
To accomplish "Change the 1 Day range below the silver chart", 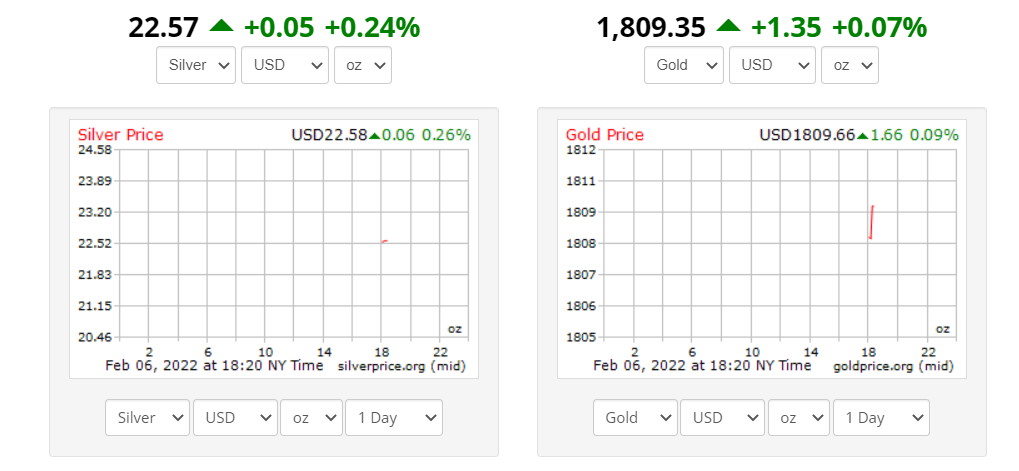I will tap(393, 418).
